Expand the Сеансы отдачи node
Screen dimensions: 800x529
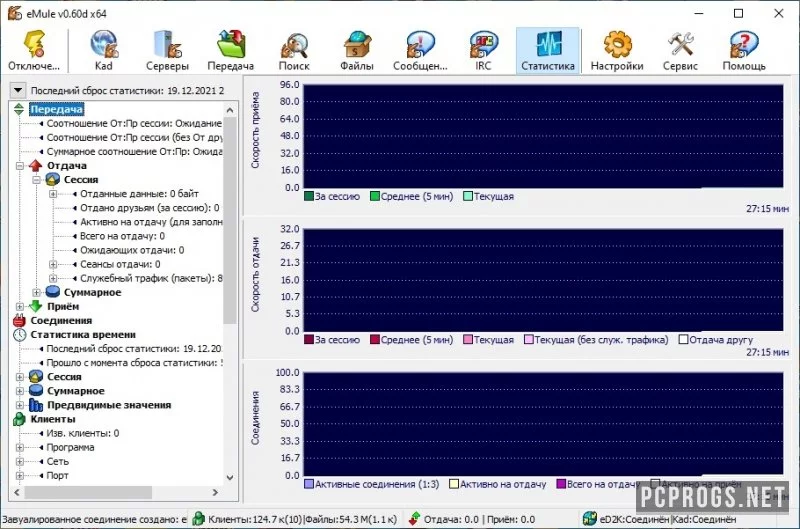[x=53, y=264]
